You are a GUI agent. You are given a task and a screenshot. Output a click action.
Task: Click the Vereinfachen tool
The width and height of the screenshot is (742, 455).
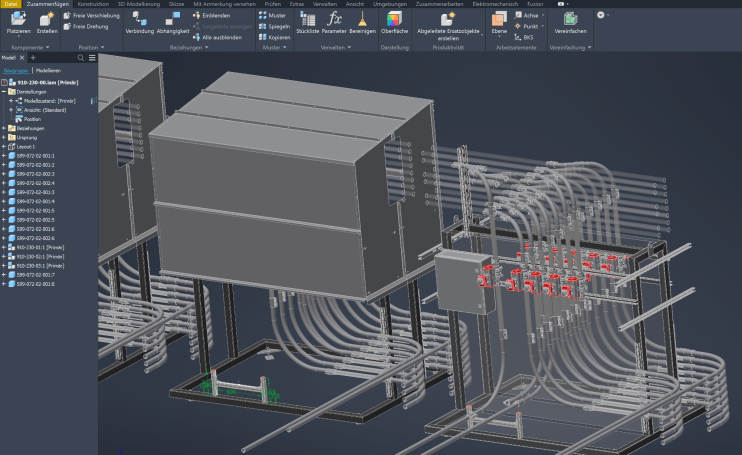570,23
